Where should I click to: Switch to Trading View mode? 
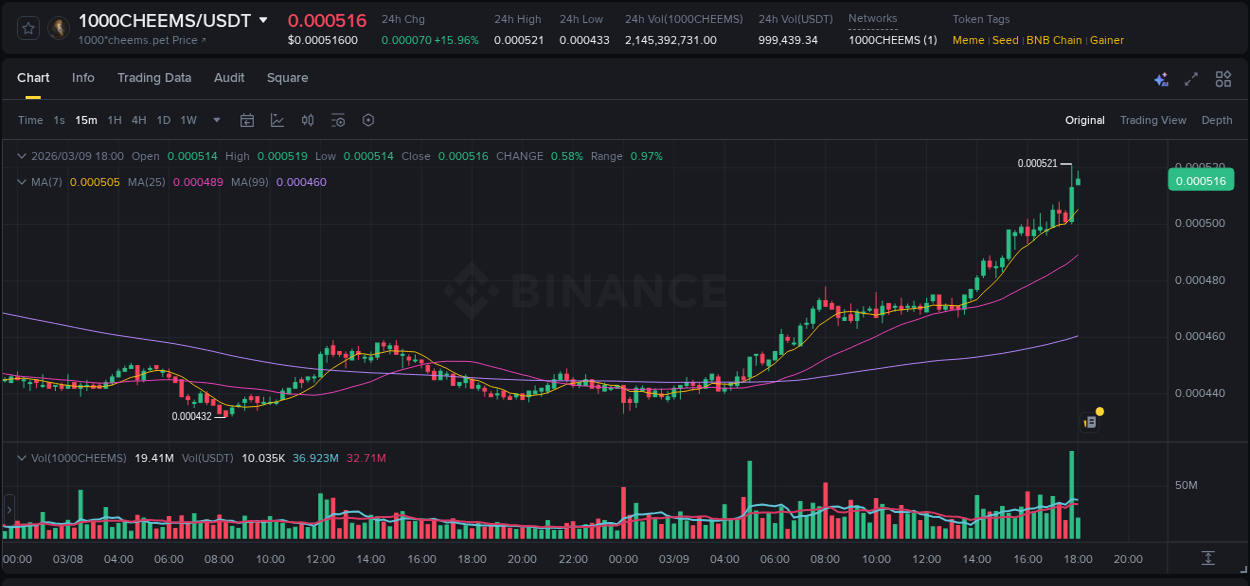click(1153, 120)
